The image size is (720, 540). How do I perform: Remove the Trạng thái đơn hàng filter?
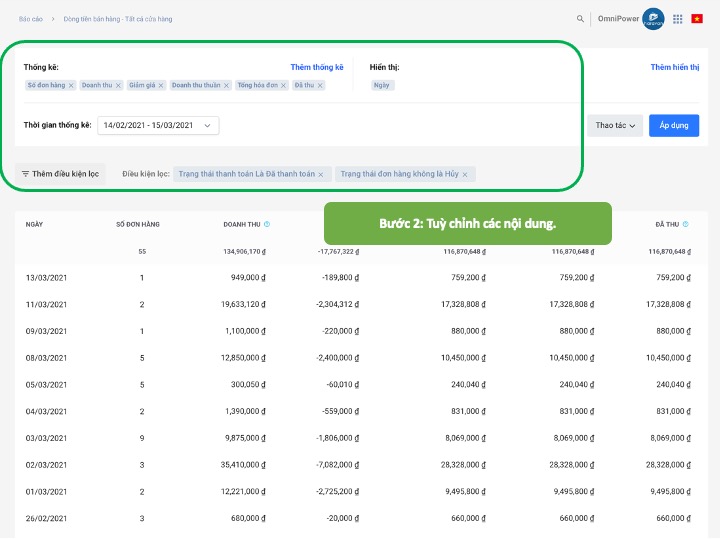coord(465,174)
